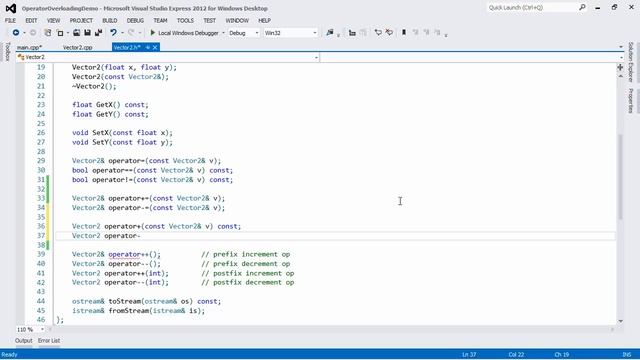Click the INS indicator in status bar

627,355
